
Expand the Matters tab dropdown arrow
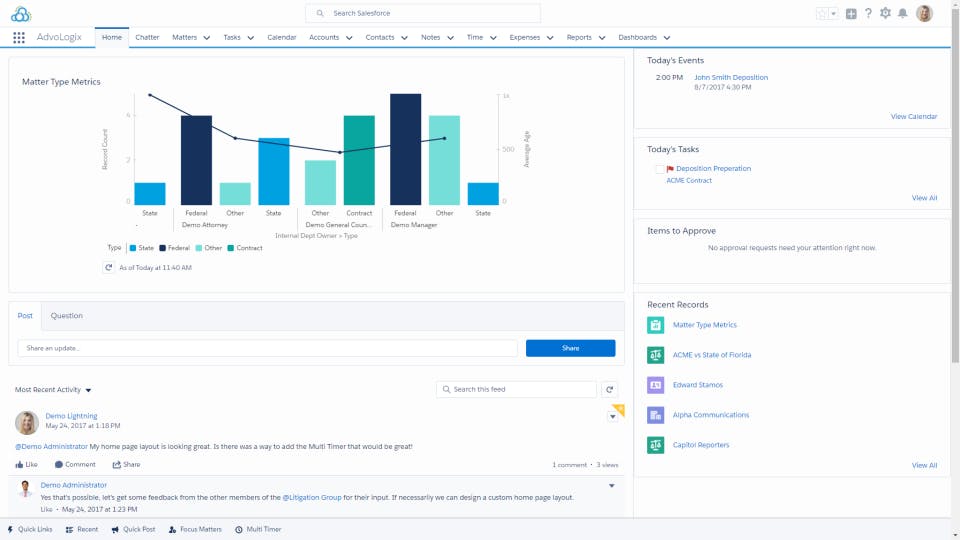tap(206, 38)
